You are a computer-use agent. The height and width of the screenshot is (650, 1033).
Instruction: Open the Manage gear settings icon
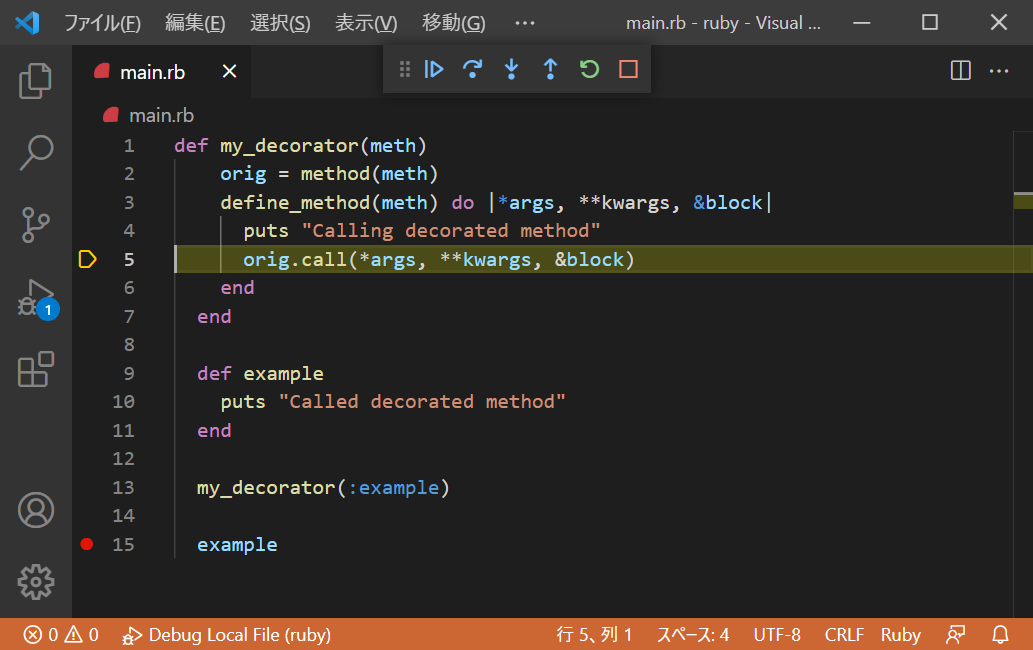click(36, 582)
